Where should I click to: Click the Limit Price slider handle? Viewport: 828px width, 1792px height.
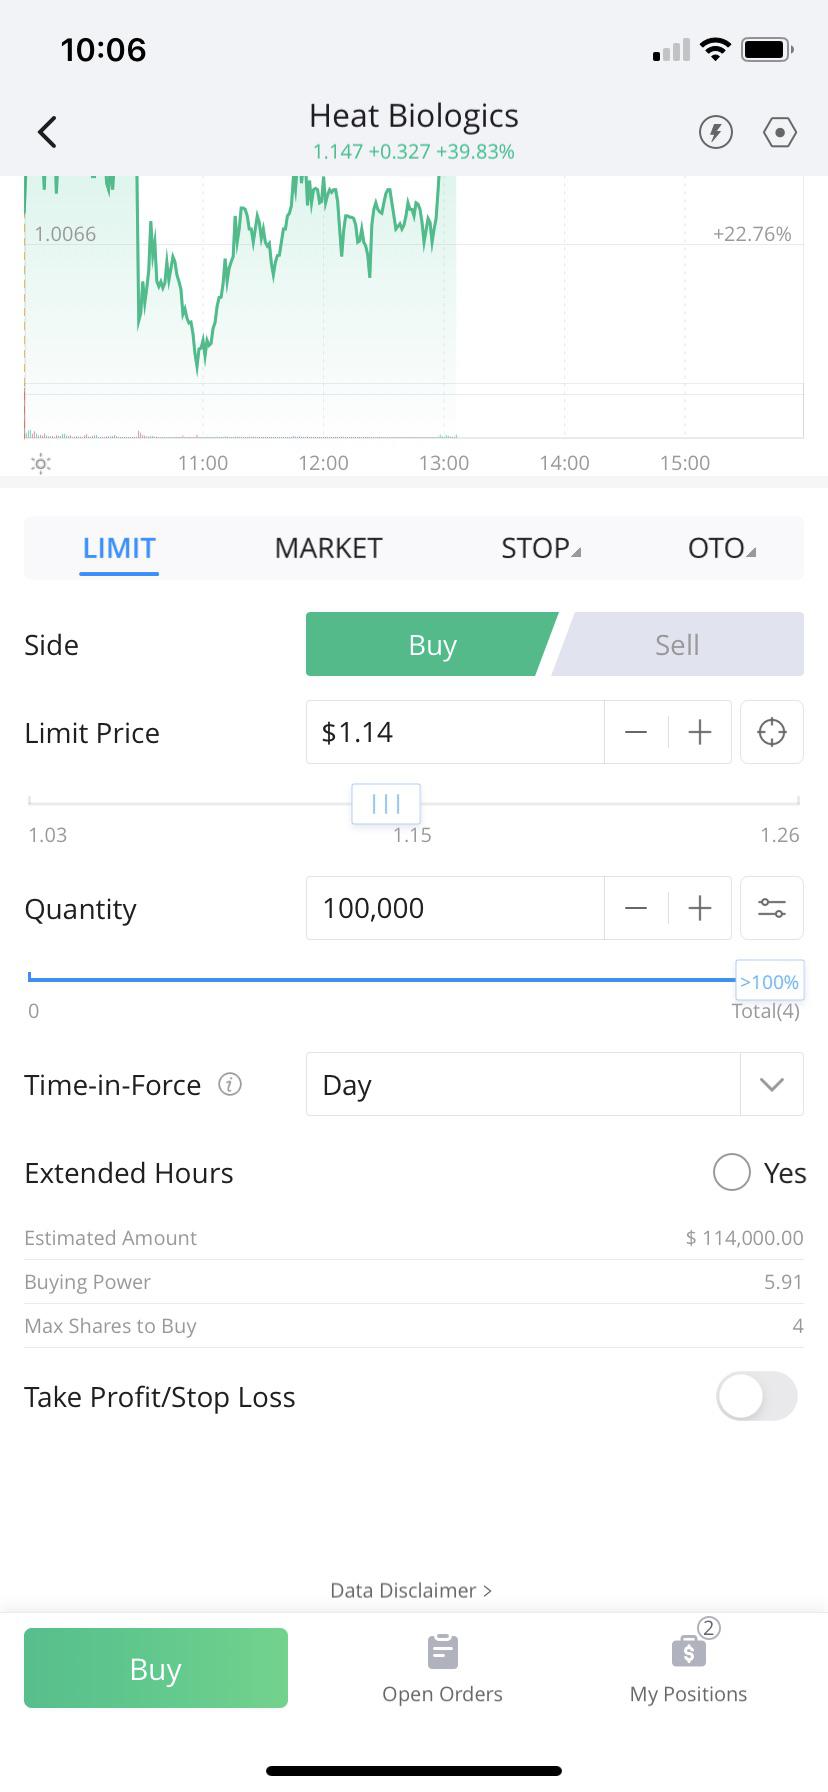pos(386,803)
